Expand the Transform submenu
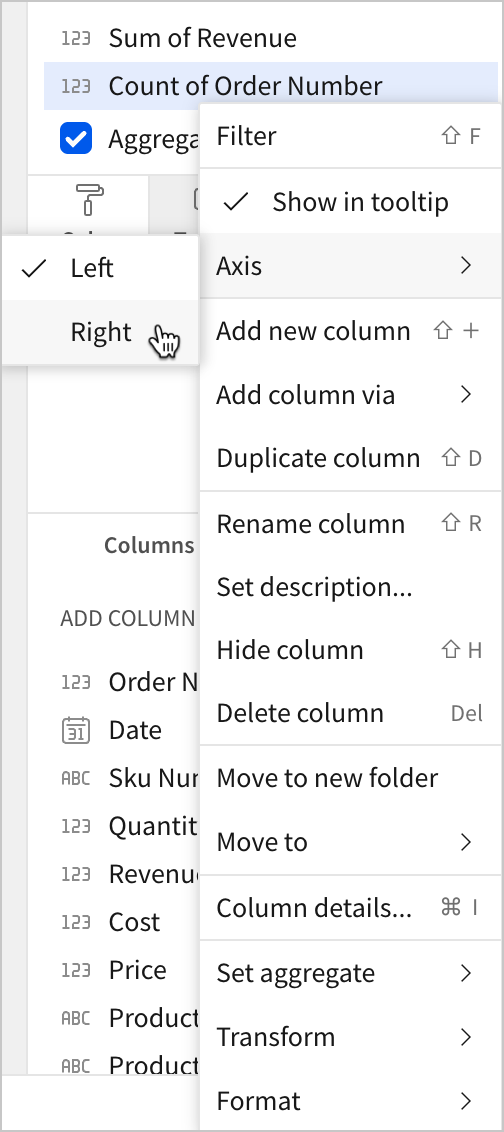 pyautogui.click(x=350, y=1037)
